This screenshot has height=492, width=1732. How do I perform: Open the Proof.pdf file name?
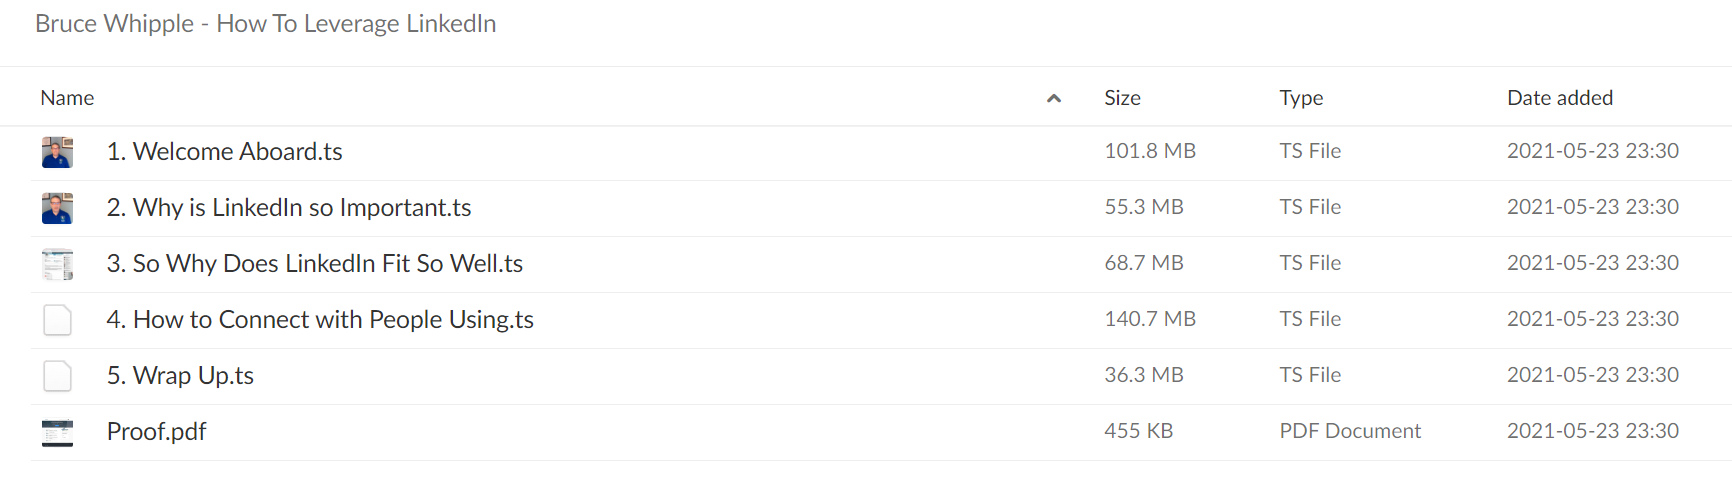tap(156, 431)
